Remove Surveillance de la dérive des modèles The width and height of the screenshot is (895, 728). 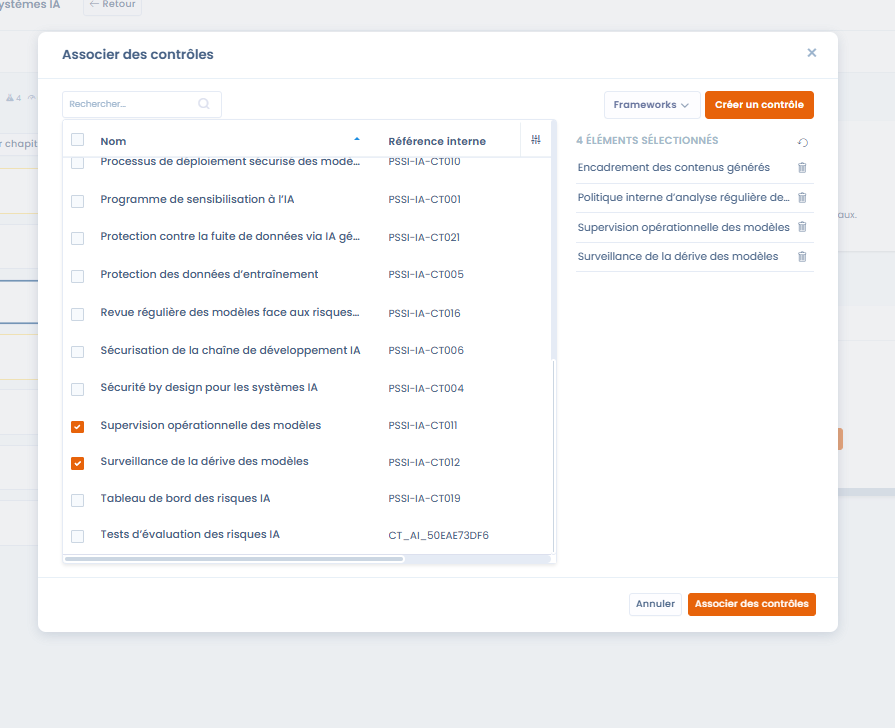tap(802, 257)
